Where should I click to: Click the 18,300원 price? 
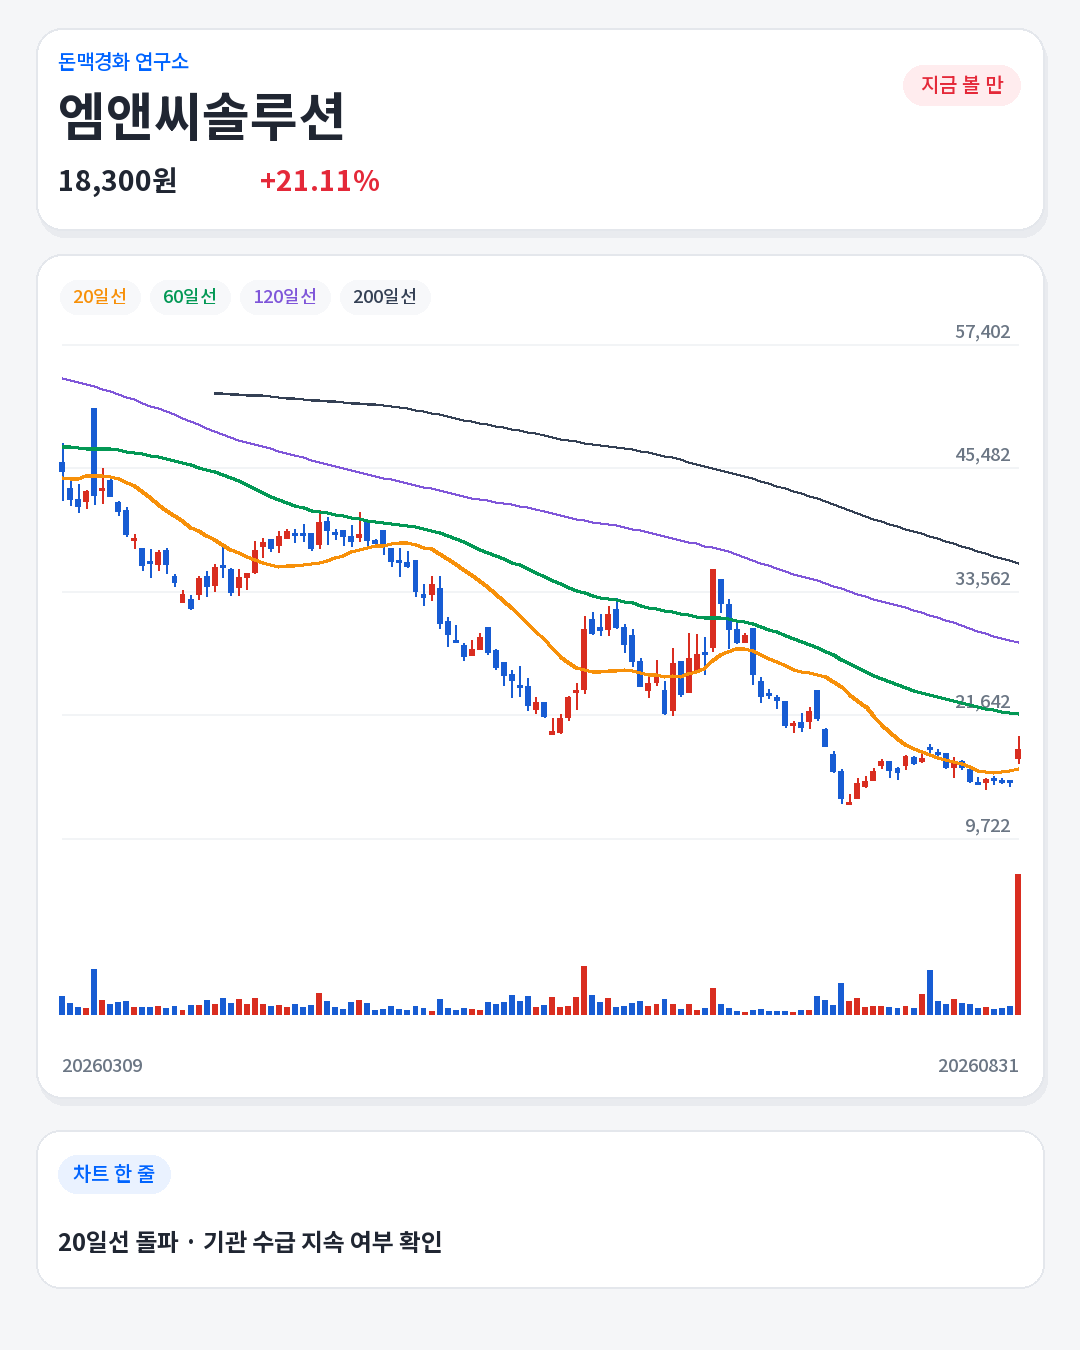click(117, 181)
